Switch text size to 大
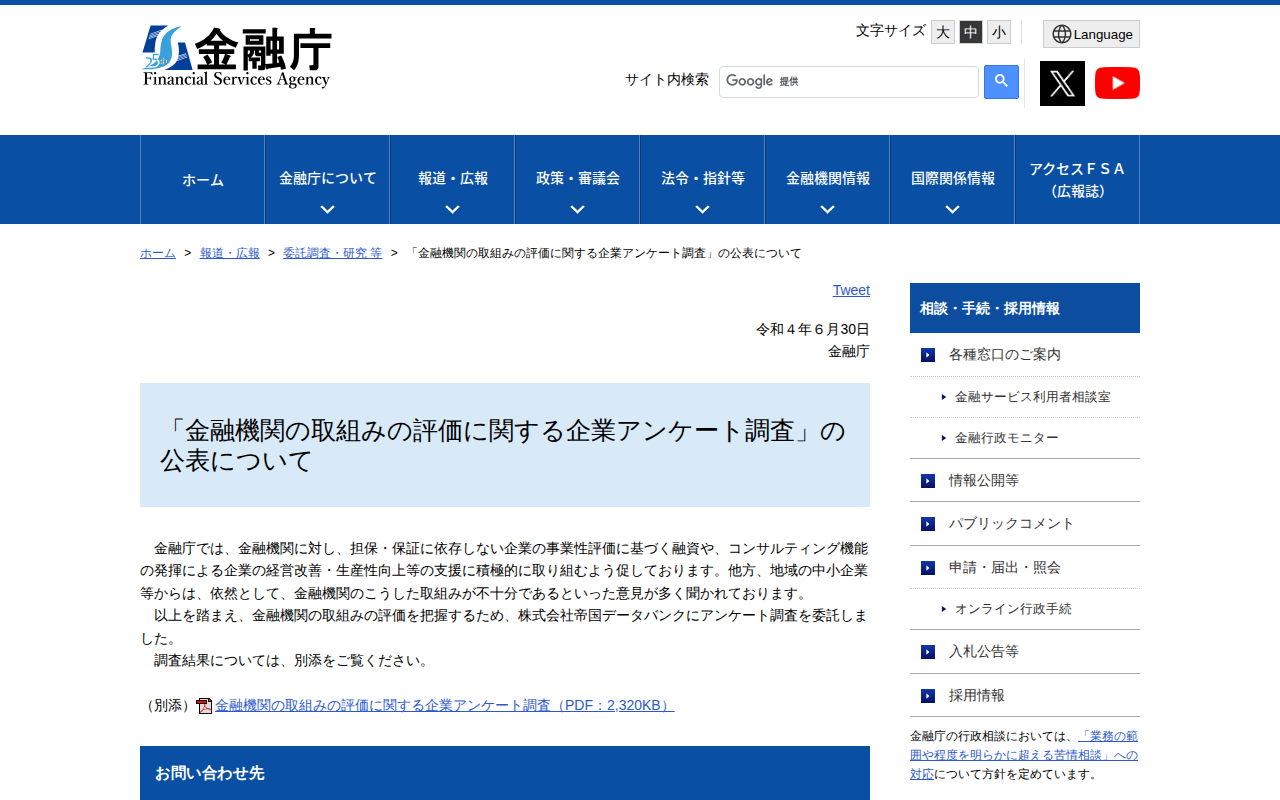Screen dimensions: 1280x800 coord(942,31)
